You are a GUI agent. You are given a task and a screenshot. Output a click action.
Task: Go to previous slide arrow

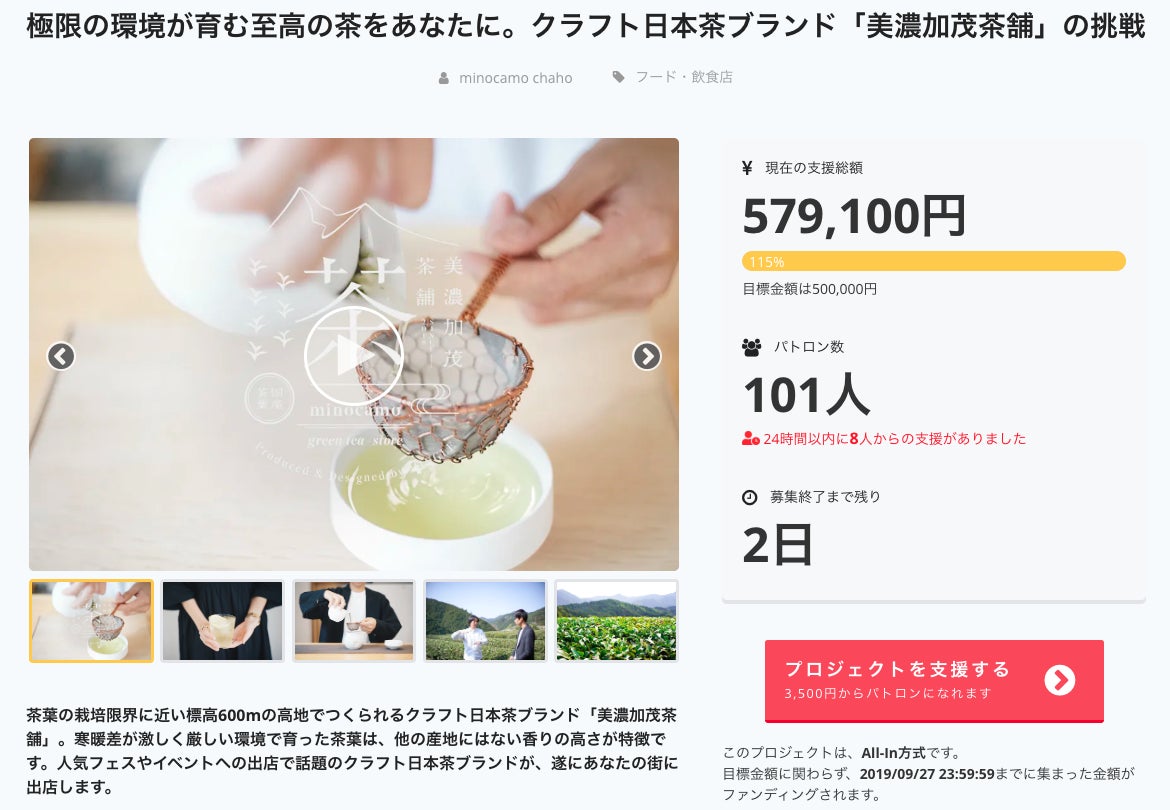[61, 357]
